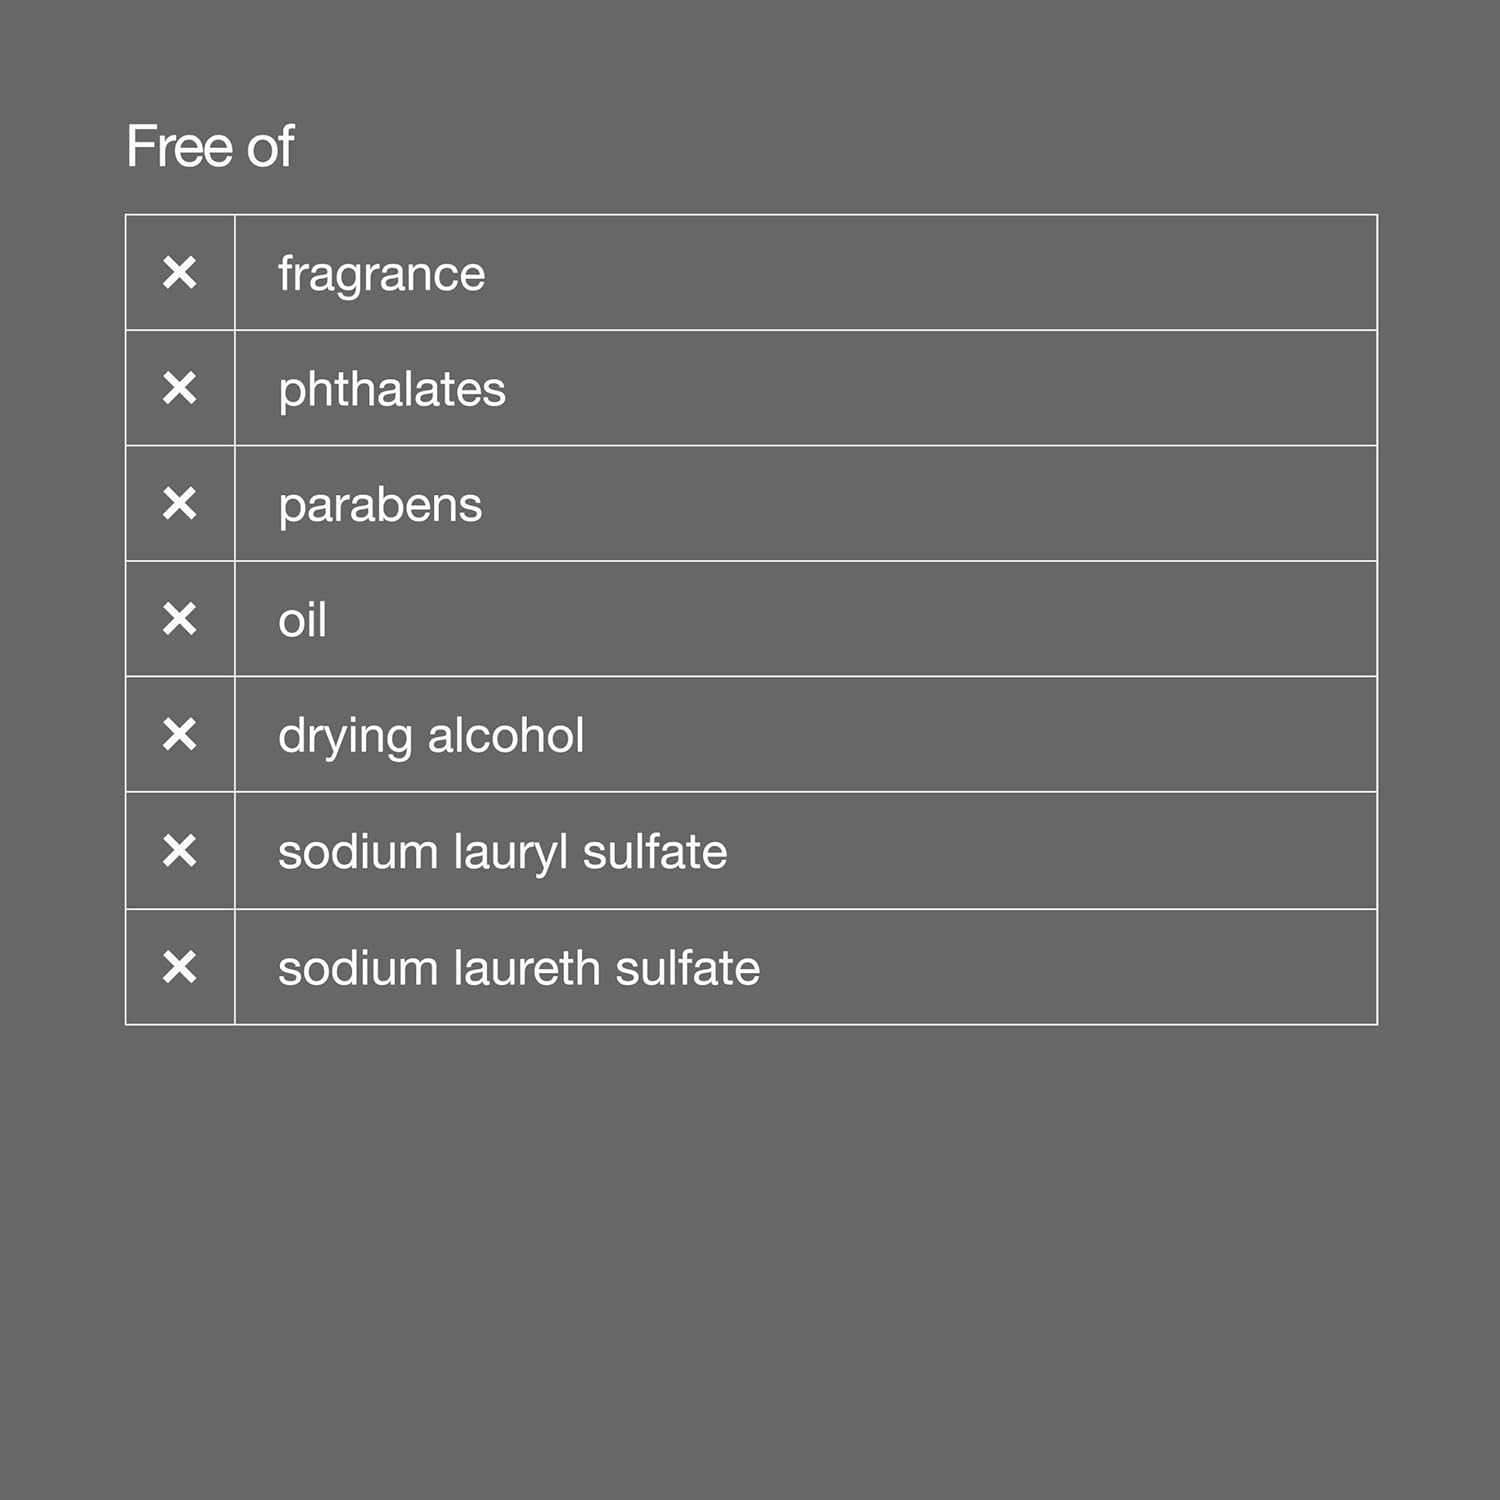Click the "oil" text label

pos(302,620)
